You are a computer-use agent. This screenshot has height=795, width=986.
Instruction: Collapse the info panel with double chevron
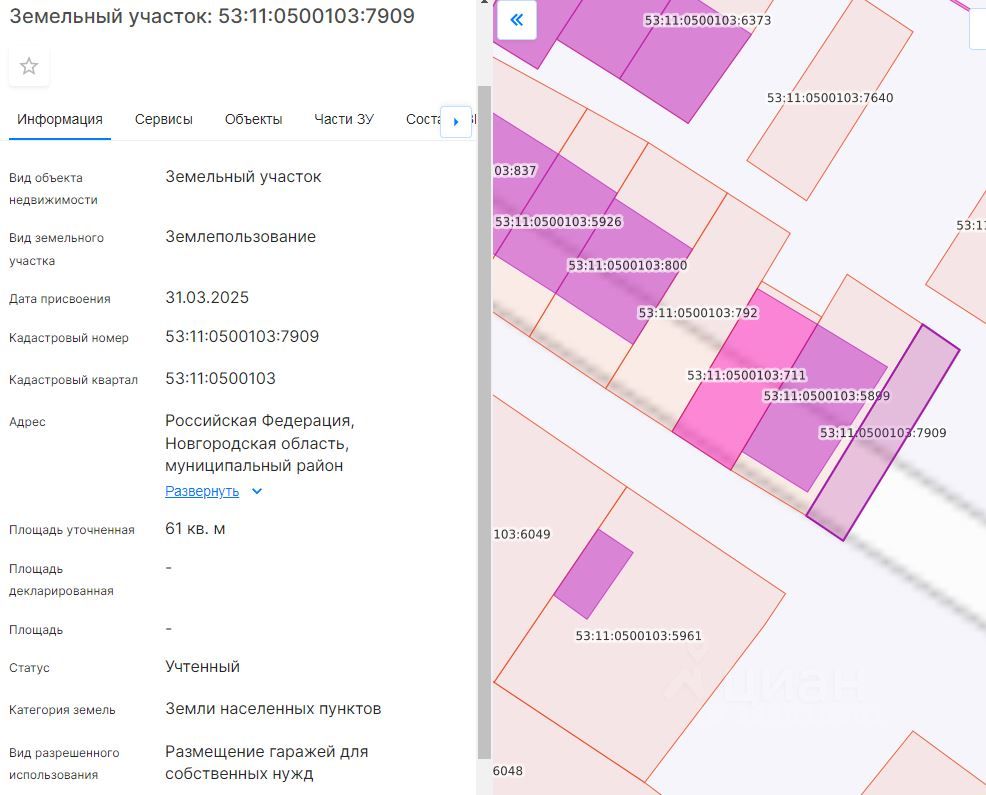pyautogui.click(x=517, y=20)
